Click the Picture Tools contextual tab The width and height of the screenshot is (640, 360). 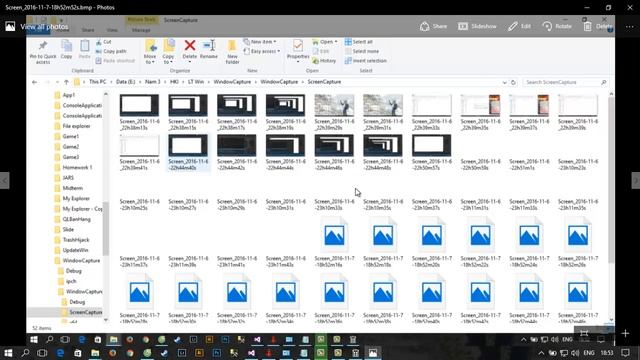tap(141, 20)
